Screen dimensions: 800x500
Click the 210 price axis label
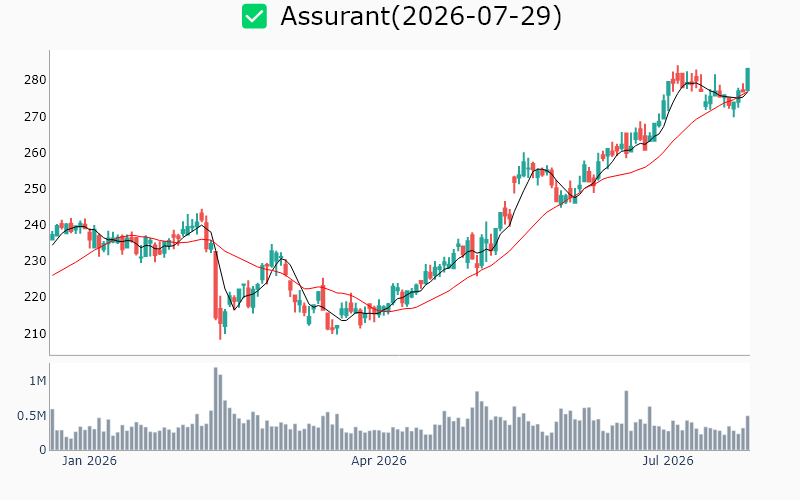[x=35, y=334]
